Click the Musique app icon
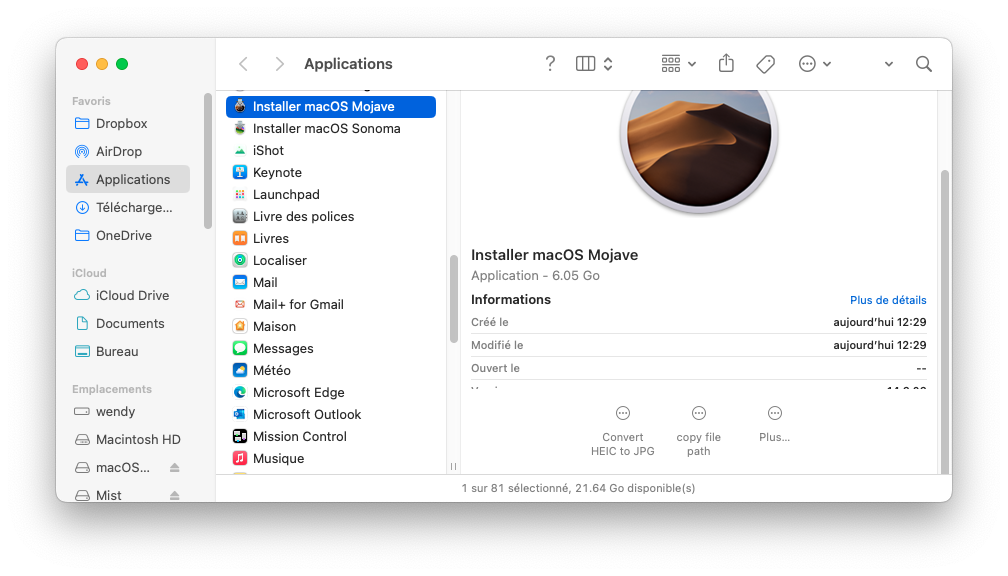 coord(240,458)
